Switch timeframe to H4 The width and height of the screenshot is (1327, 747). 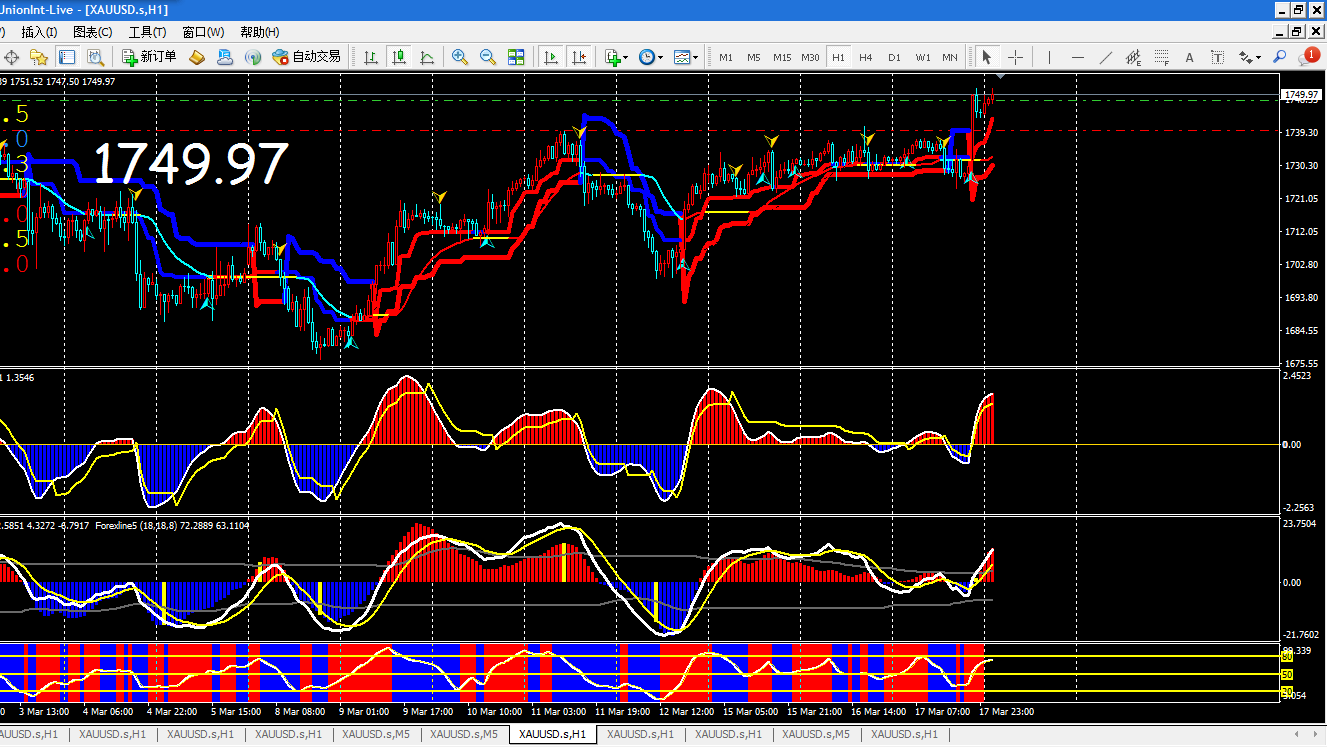tap(866, 57)
